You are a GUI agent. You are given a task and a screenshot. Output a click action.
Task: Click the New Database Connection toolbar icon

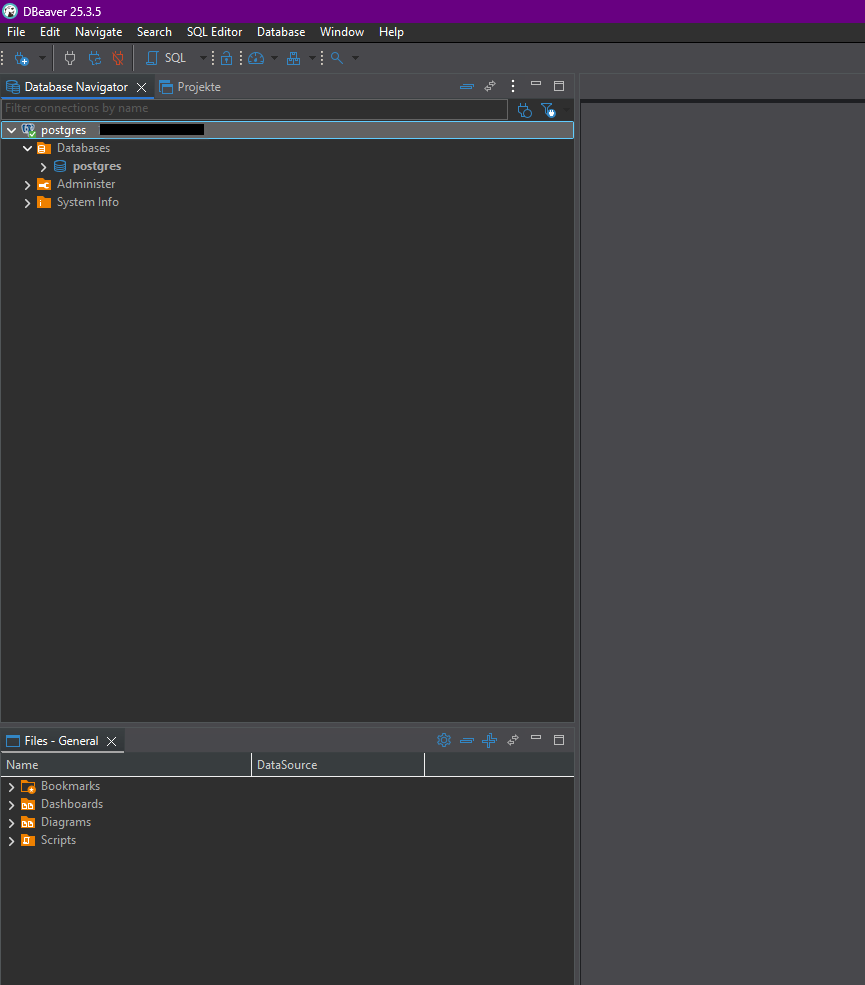pyautogui.click(x=21, y=58)
